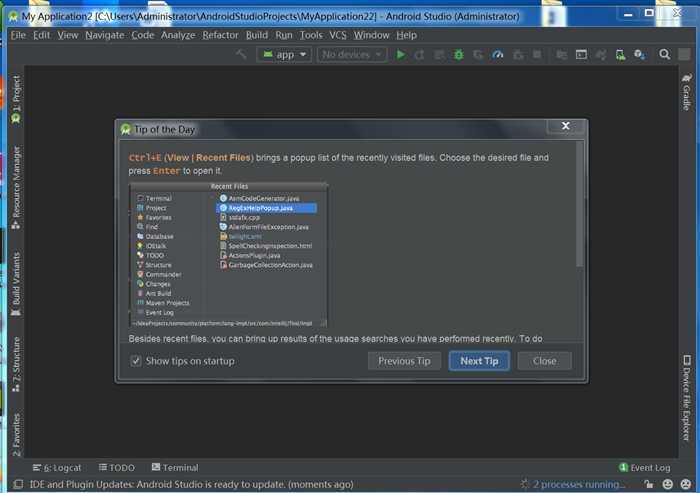700x493 pixels.
Task: Click the Stop square icon
Action: (x=537, y=54)
